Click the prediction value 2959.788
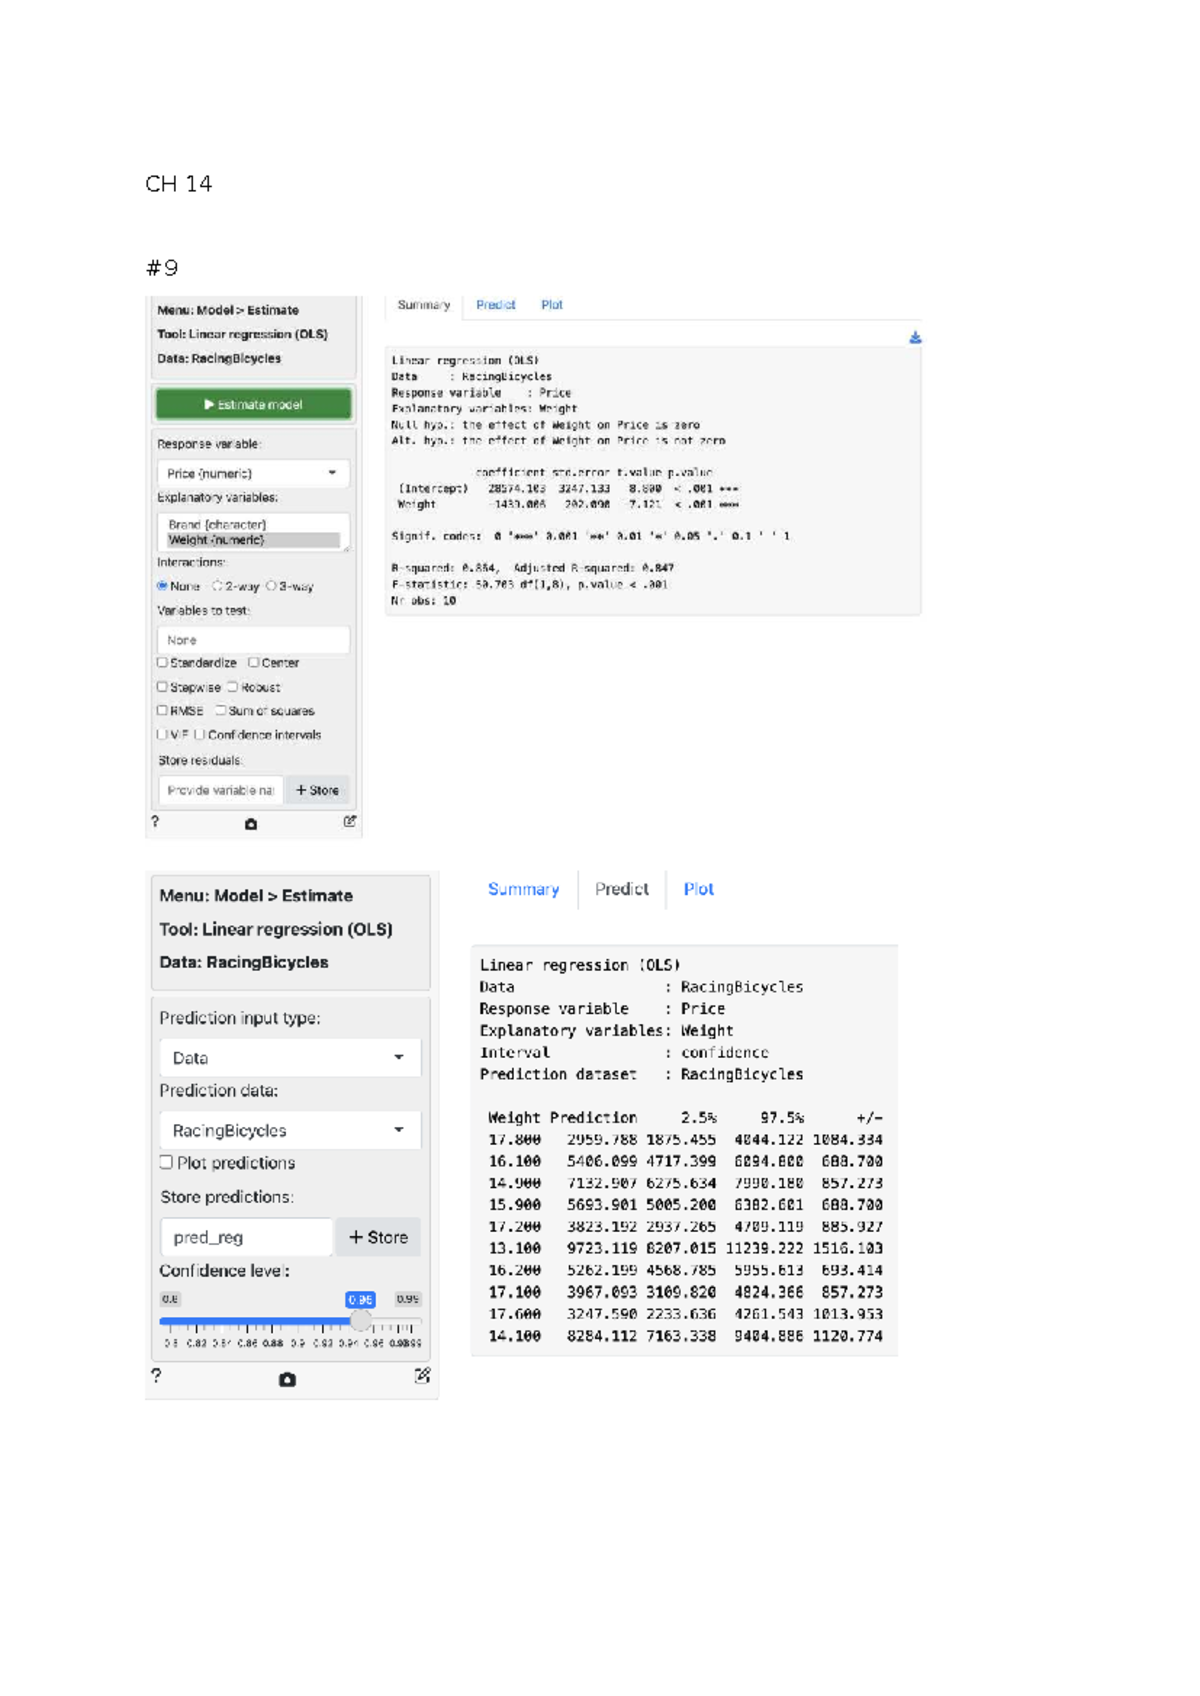 click(x=602, y=1140)
